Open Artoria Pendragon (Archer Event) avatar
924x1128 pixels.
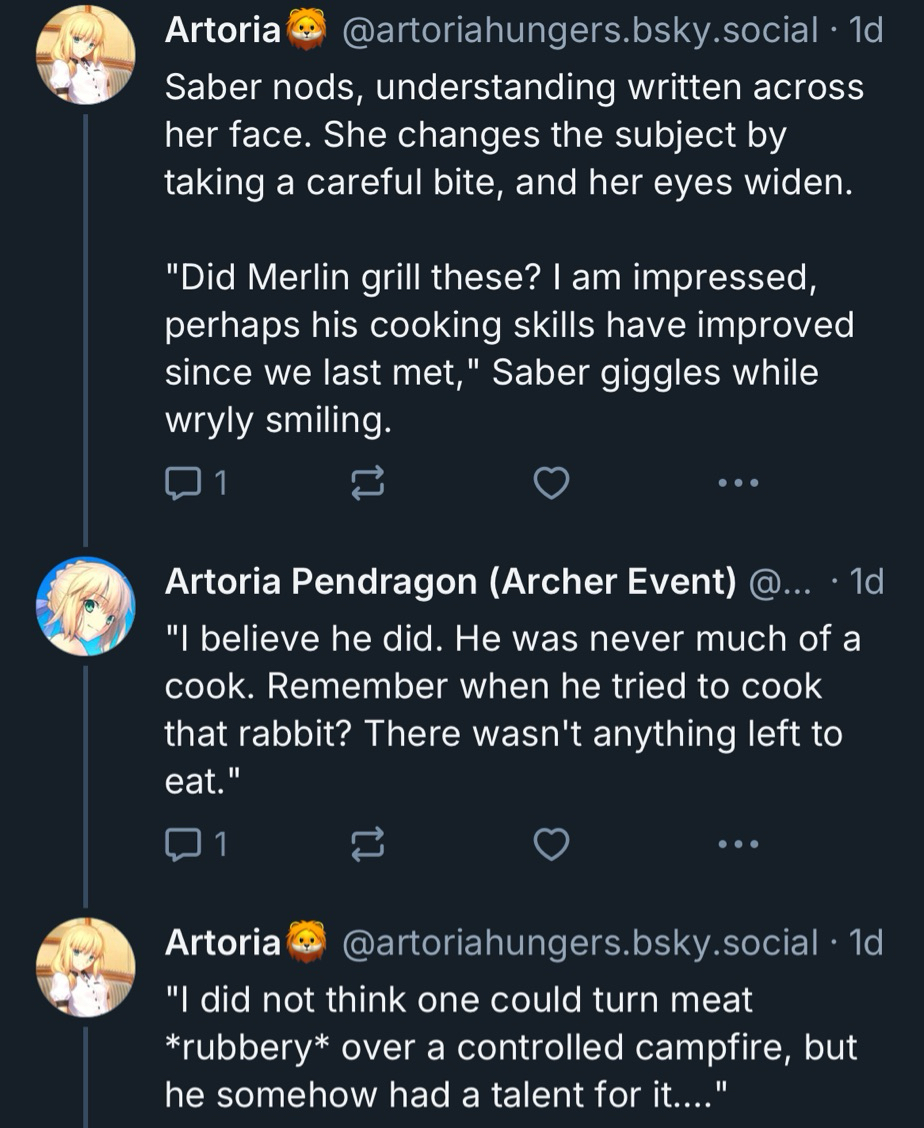(x=85, y=606)
